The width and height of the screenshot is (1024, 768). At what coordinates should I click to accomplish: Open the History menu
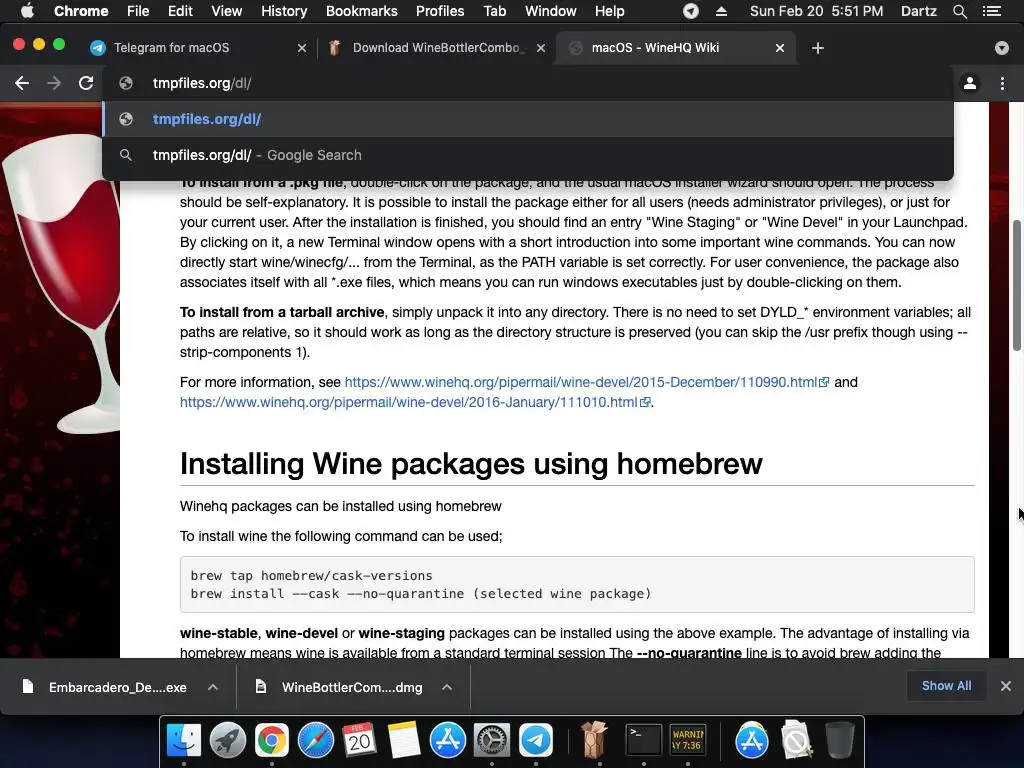(284, 11)
